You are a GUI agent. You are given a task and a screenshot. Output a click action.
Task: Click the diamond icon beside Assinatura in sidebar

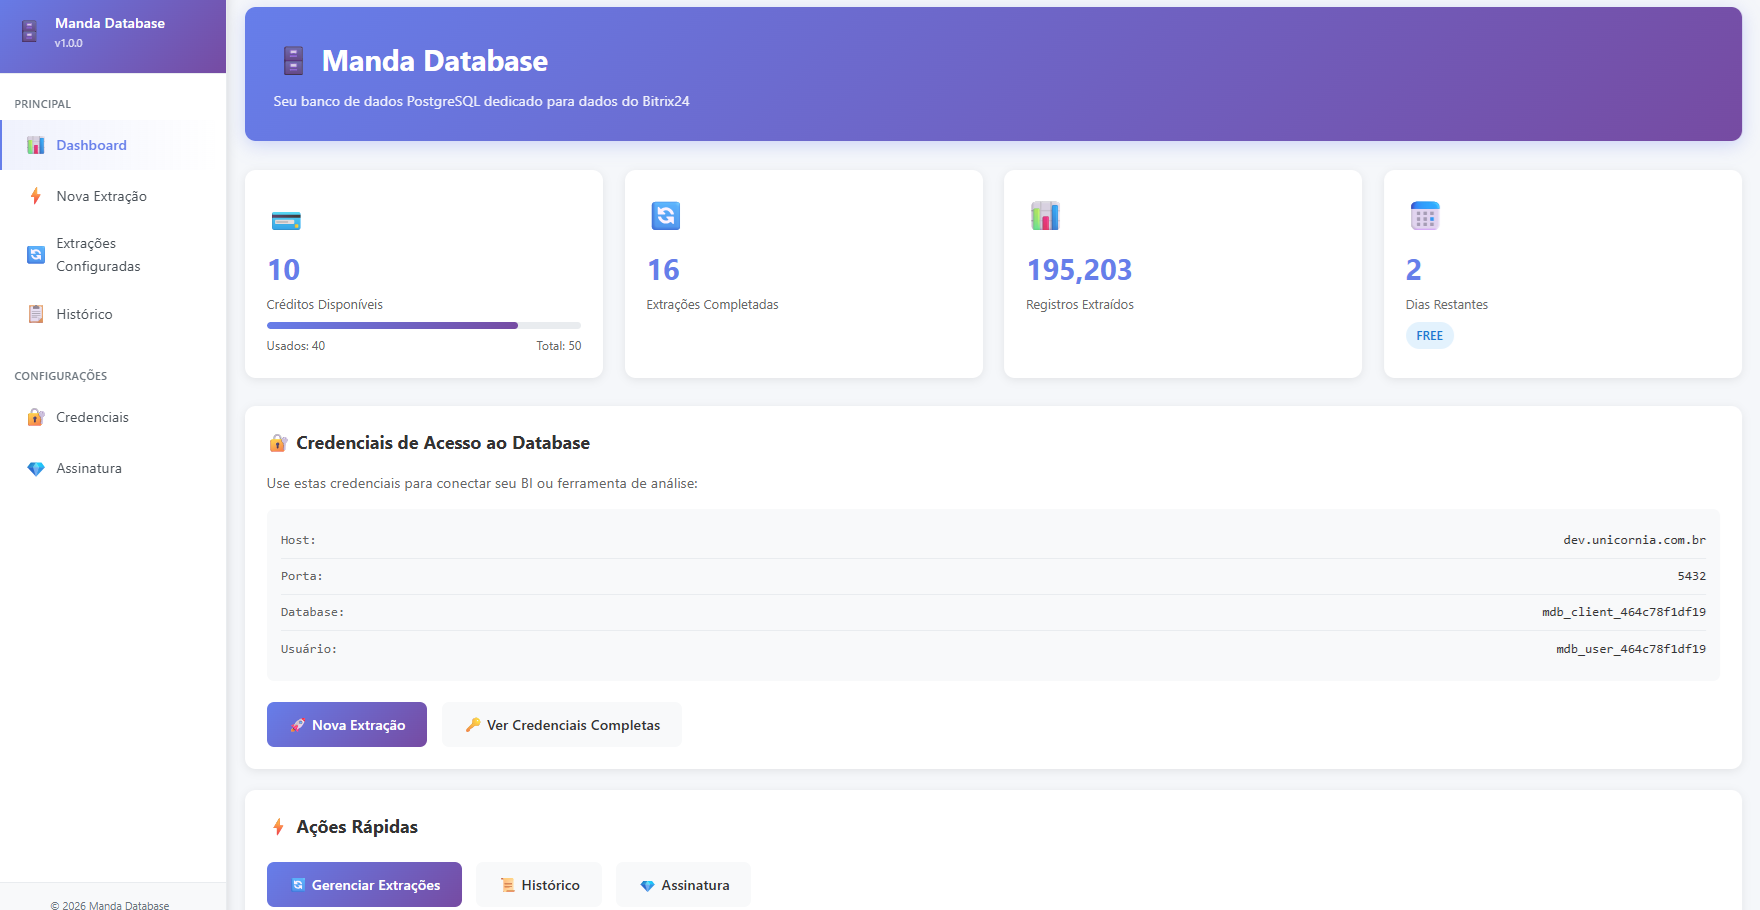36,469
